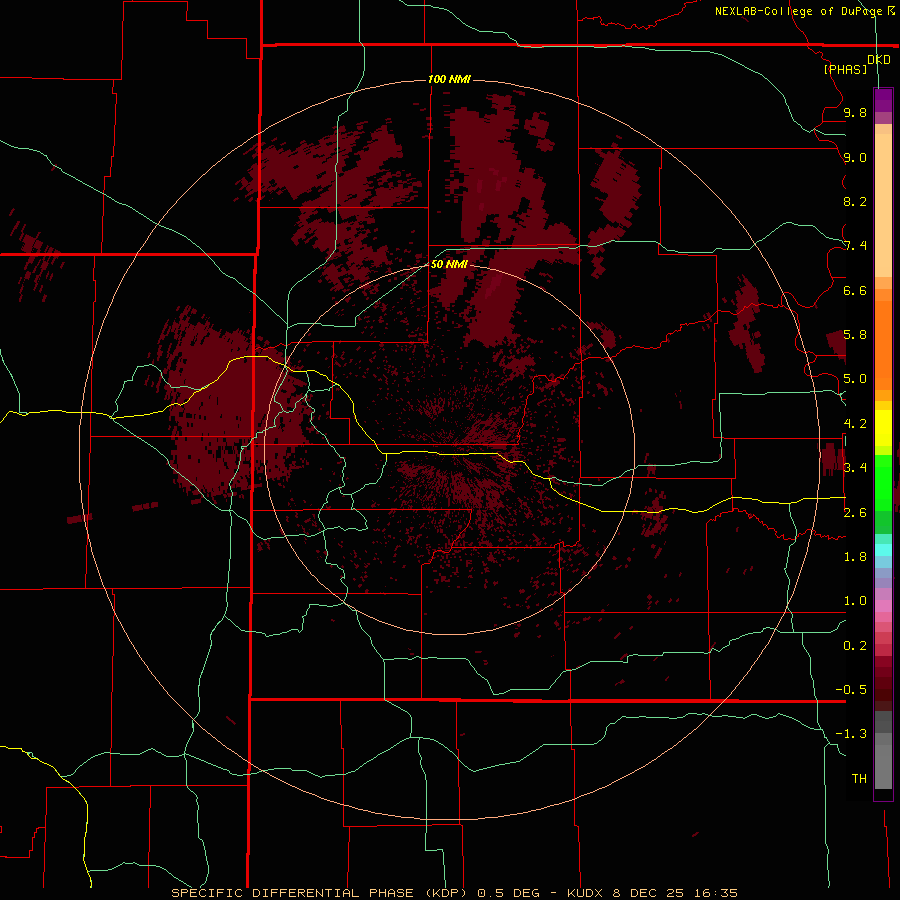Click the 9.0 value on the scale
This screenshot has width=900, height=900.
(x=855, y=157)
